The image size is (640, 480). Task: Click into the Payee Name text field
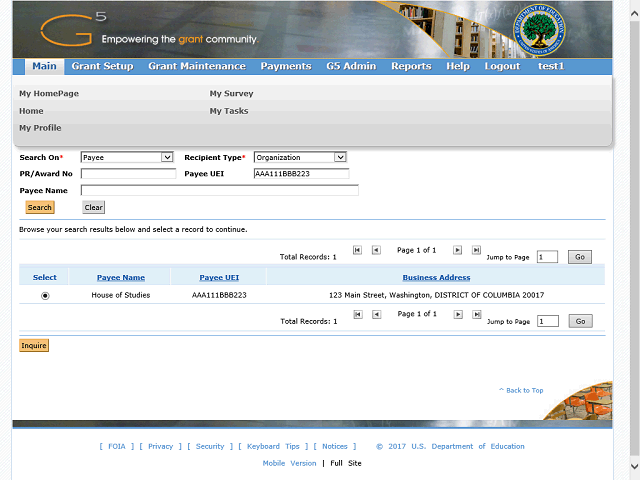coord(219,190)
